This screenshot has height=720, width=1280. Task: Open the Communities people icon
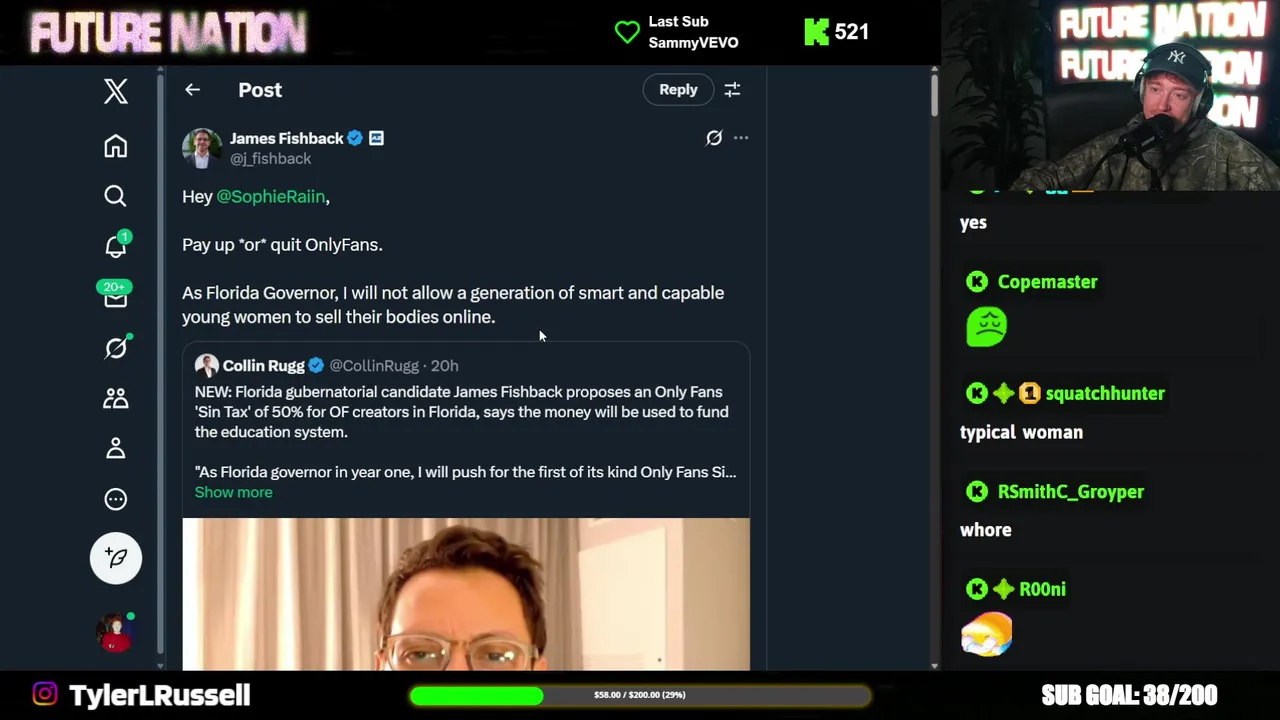point(116,398)
